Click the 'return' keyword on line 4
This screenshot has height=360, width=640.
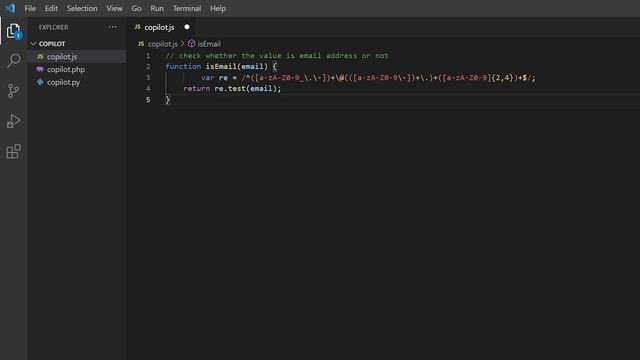click(197, 89)
